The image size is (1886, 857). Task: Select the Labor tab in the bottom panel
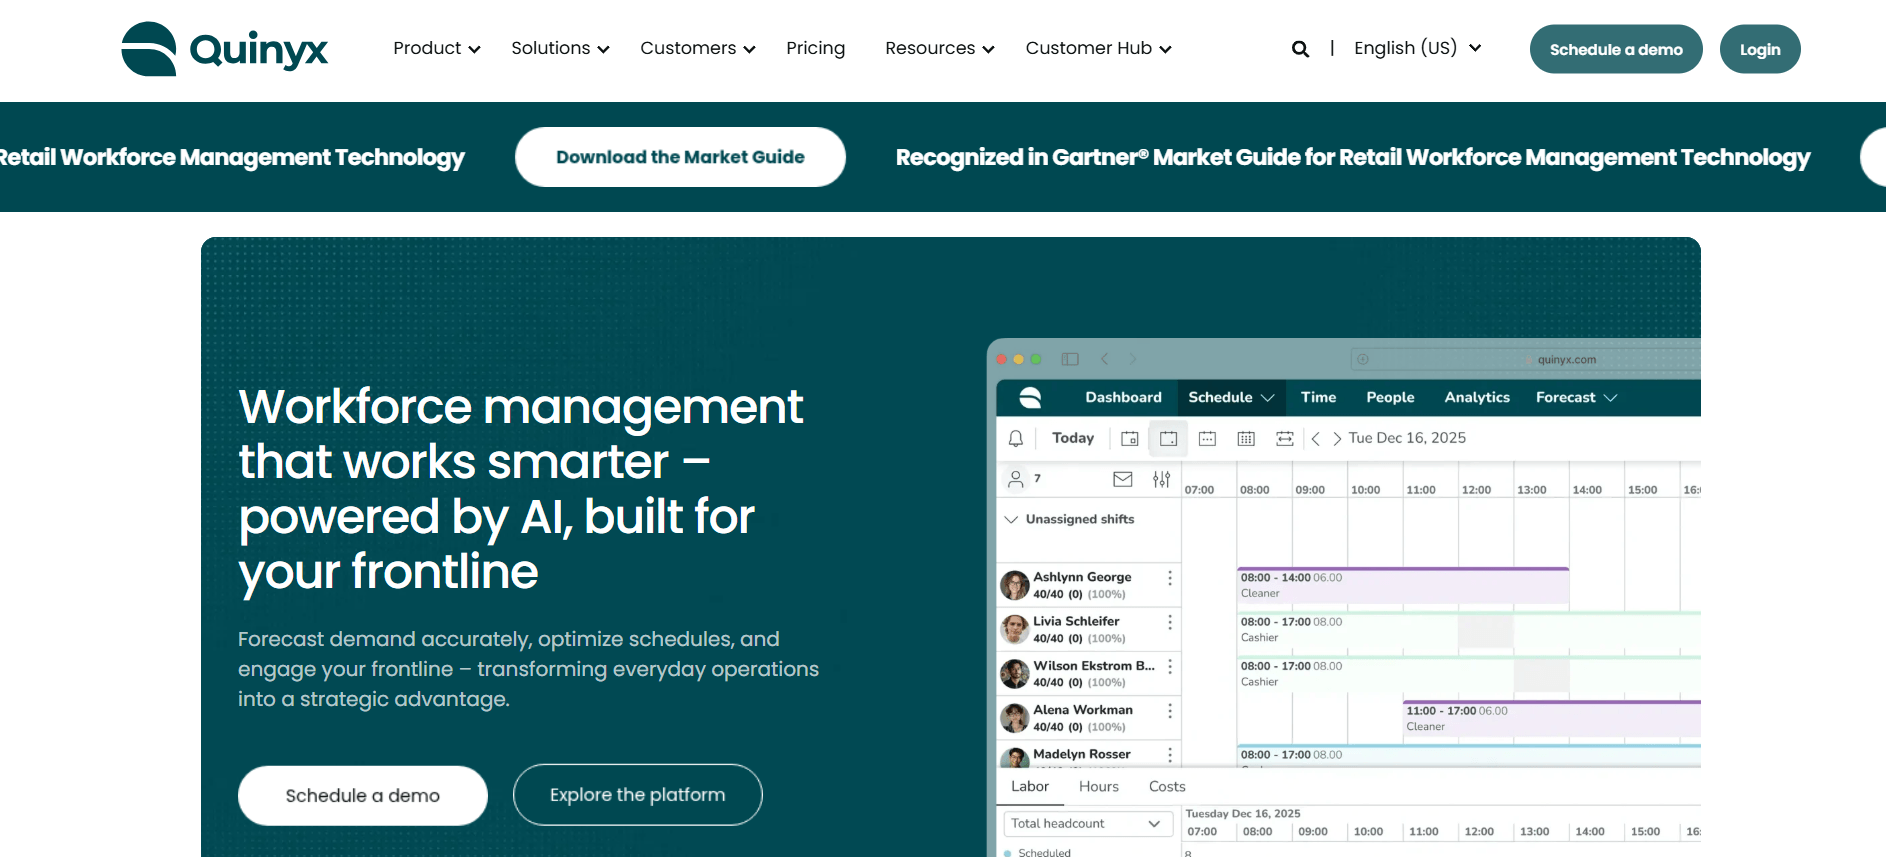coord(1030,787)
